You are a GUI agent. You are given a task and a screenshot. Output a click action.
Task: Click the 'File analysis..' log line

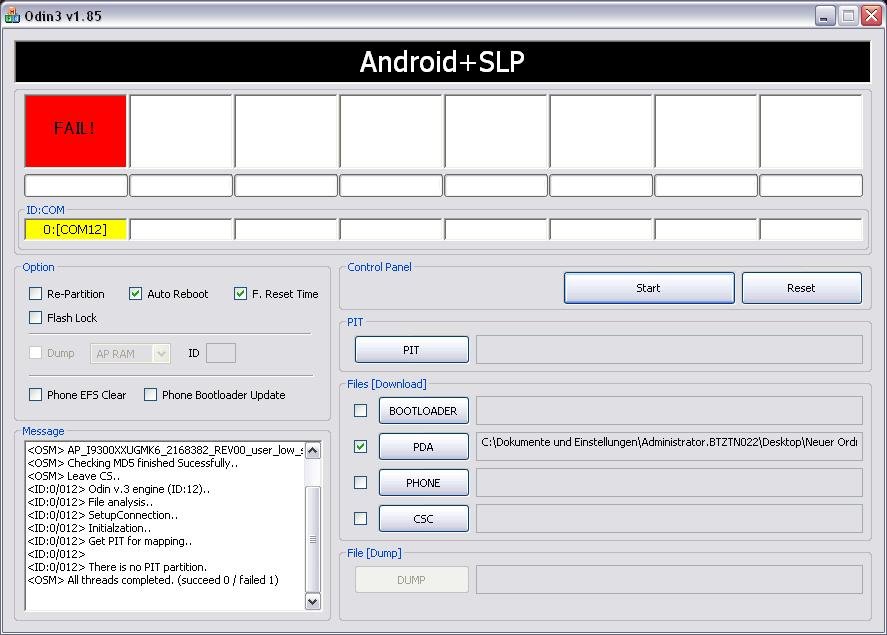coord(91,502)
